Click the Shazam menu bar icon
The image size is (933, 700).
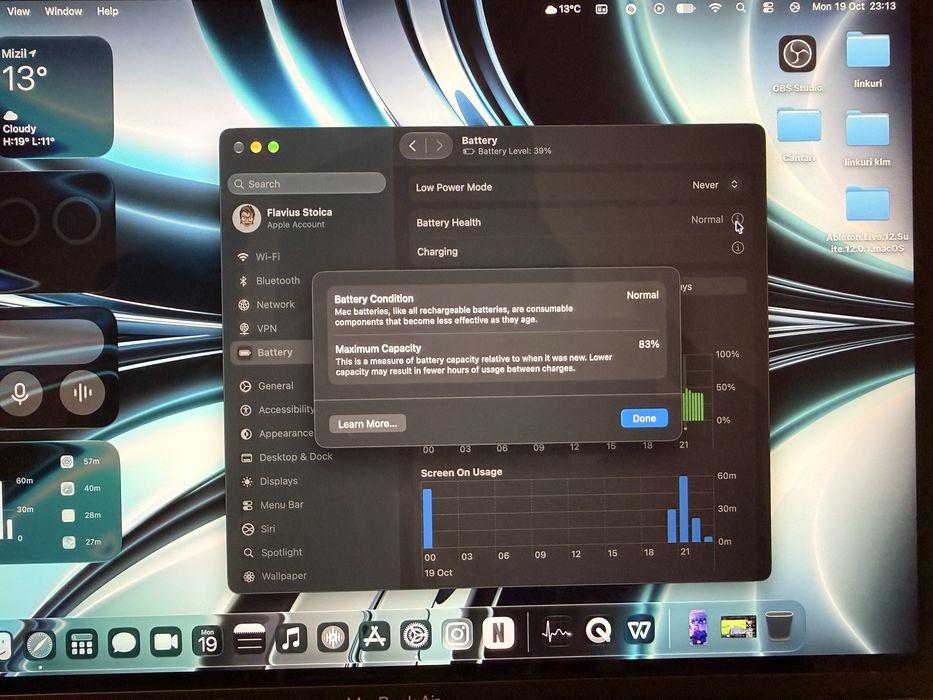tap(630, 9)
